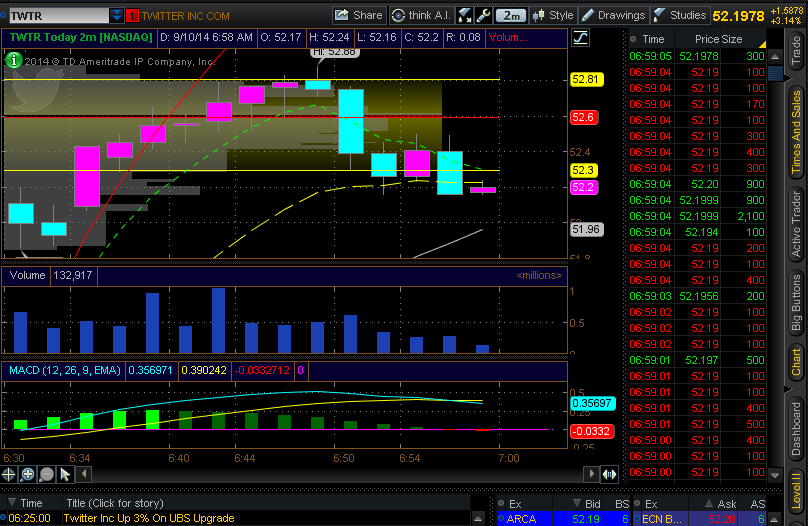
Task: Click the red 52.6 price level label
Action: (x=583, y=117)
